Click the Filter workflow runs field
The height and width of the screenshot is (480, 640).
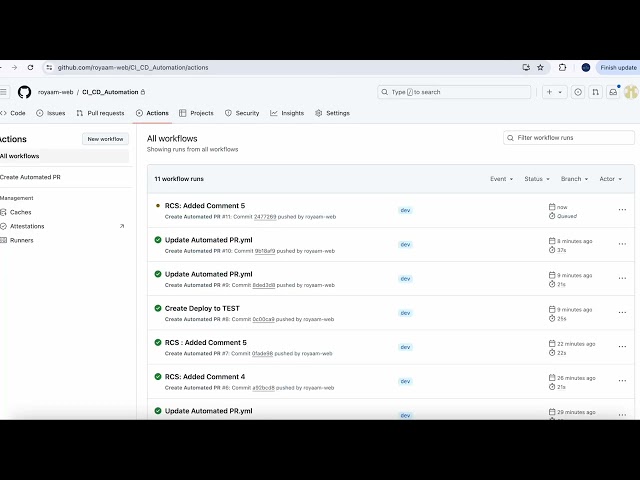click(x=569, y=138)
